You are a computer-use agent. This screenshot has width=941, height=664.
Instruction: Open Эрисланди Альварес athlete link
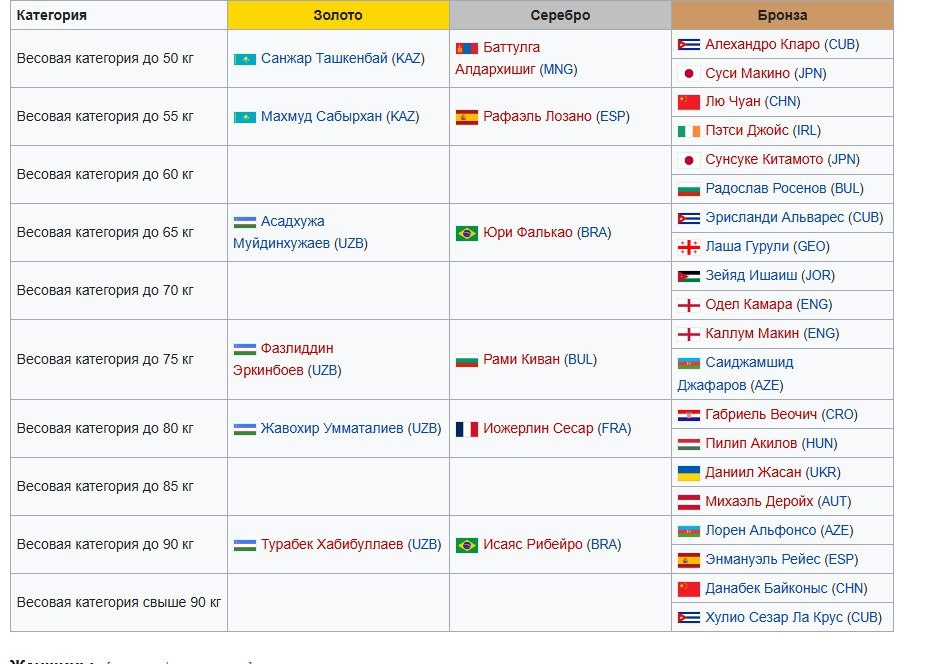pyautogui.click(x=774, y=217)
